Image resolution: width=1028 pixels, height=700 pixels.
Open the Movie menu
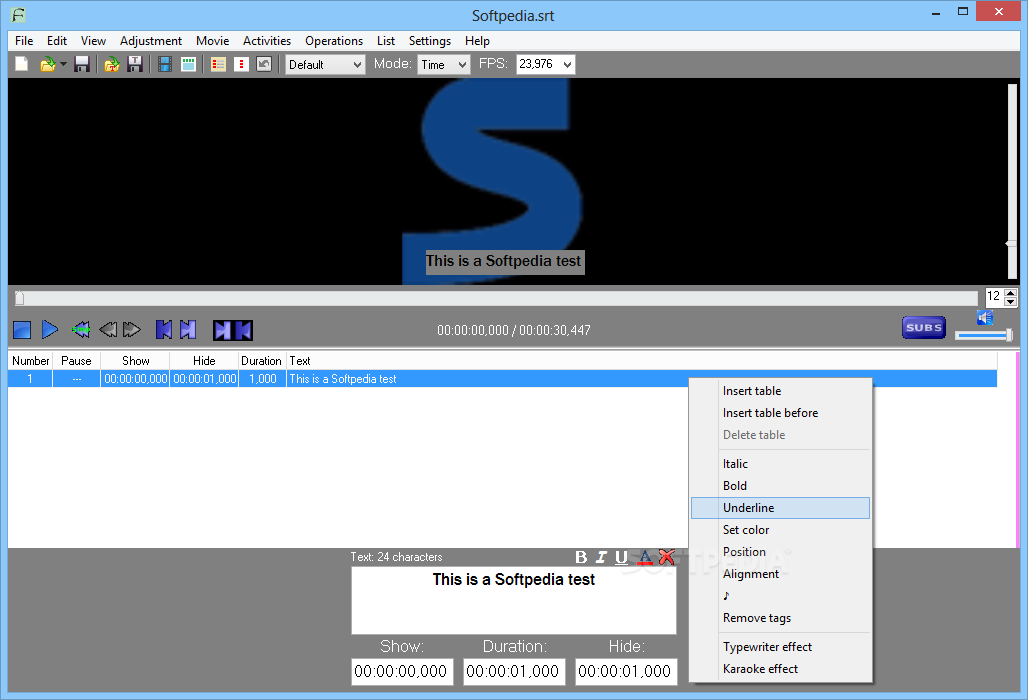click(212, 41)
